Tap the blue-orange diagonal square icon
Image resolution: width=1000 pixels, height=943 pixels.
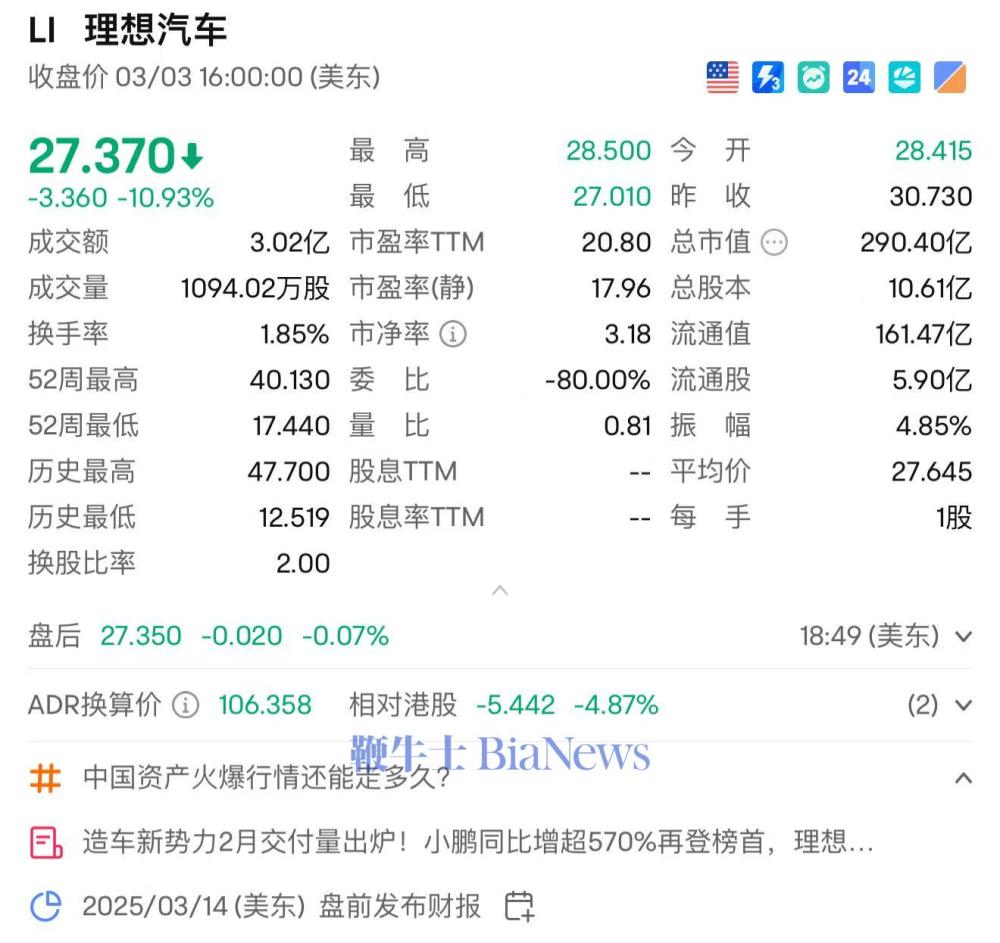pyautogui.click(x=950, y=78)
